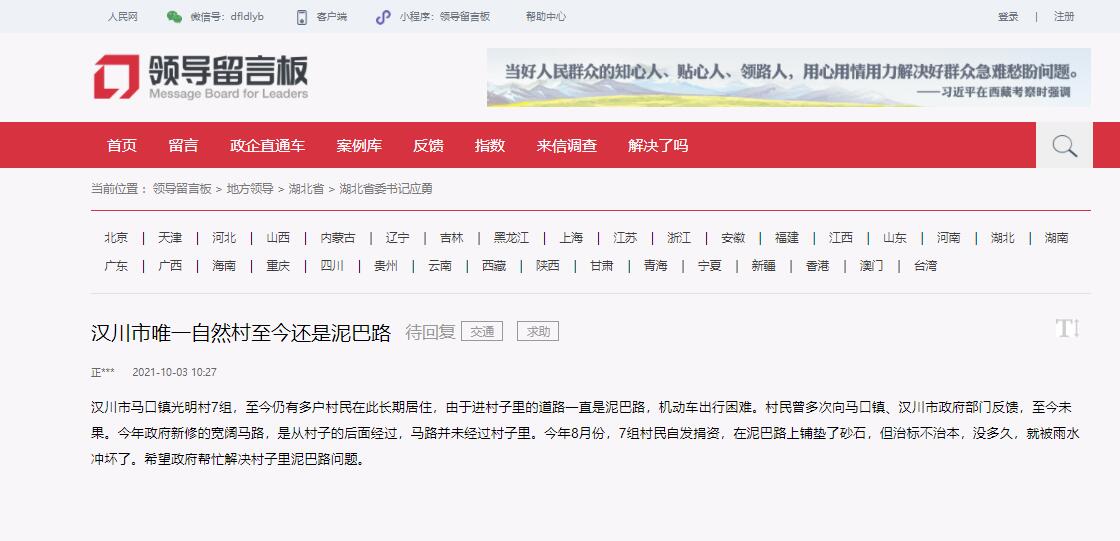Choose the 台湾 region link

[925, 266]
